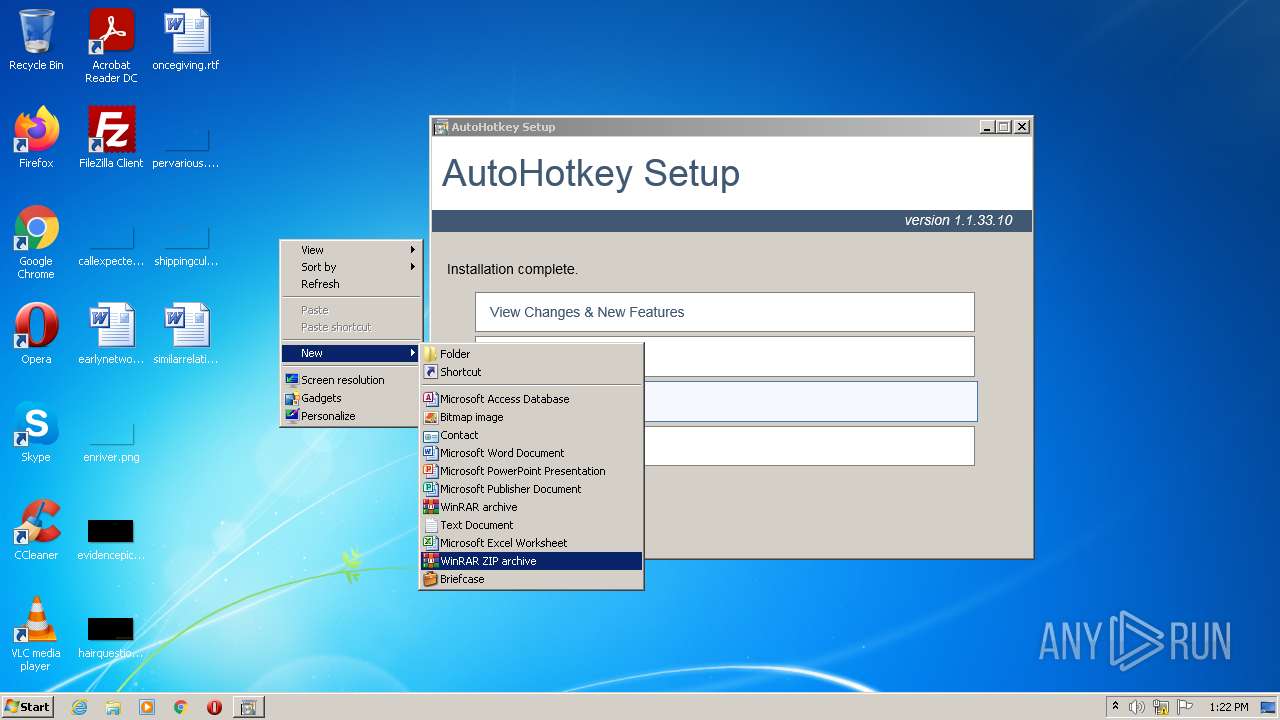Image resolution: width=1280 pixels, height=720 pixels.
Task: Choose Refresh from context menu
Action: (x=351, y=284)
